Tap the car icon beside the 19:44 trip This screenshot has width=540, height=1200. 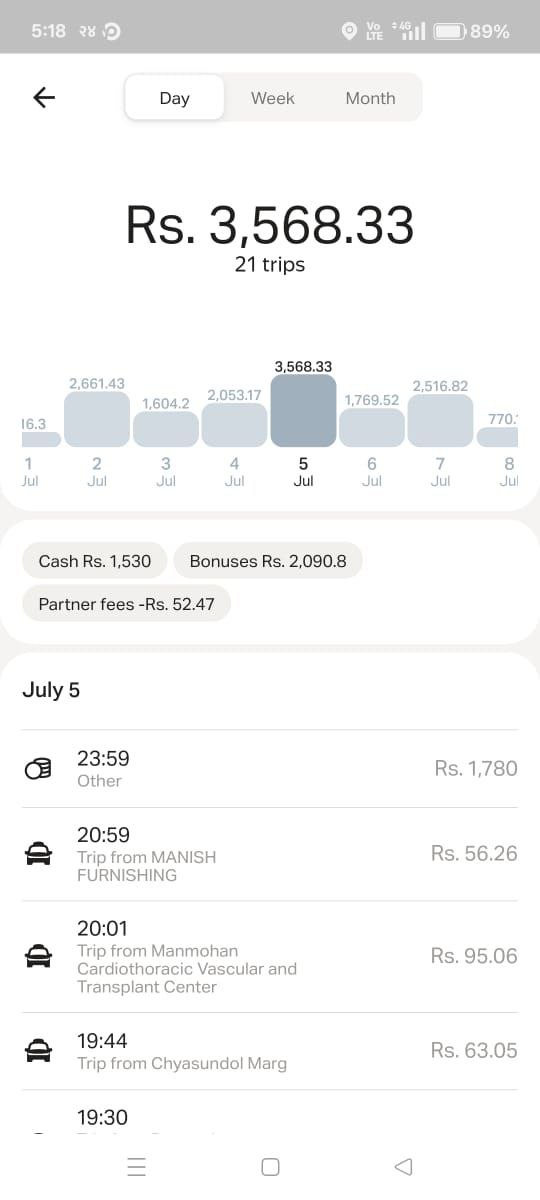pyautogui.click(x=37, y=1051)
